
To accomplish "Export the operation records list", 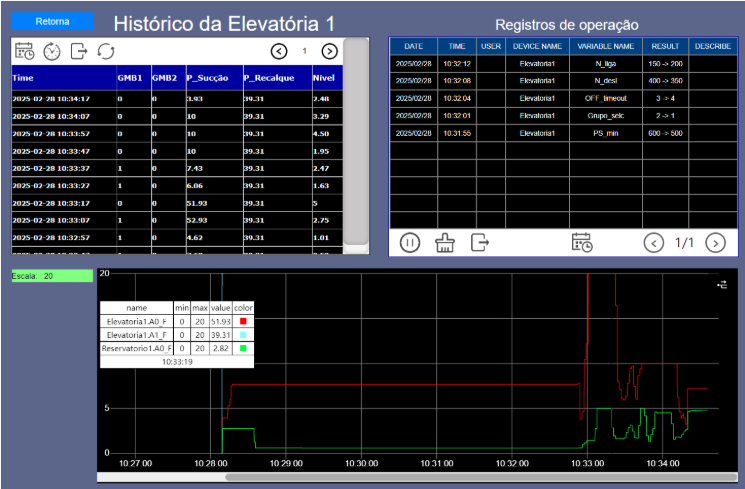I will pos(480,242).
